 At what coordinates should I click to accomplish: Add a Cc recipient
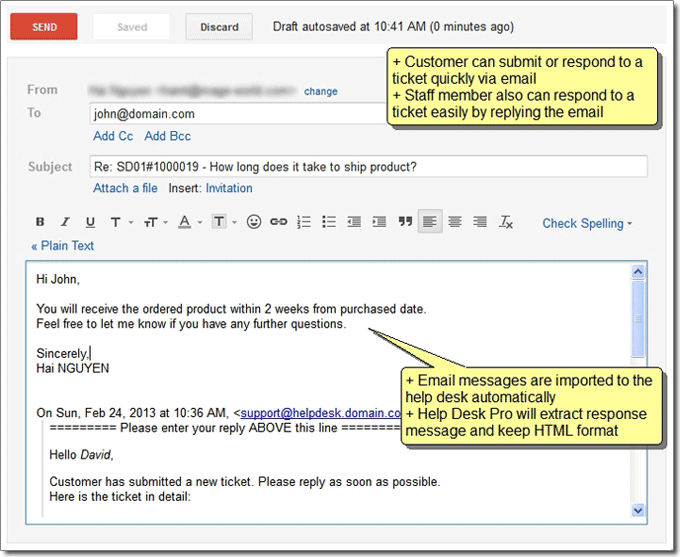click(113, 136)
